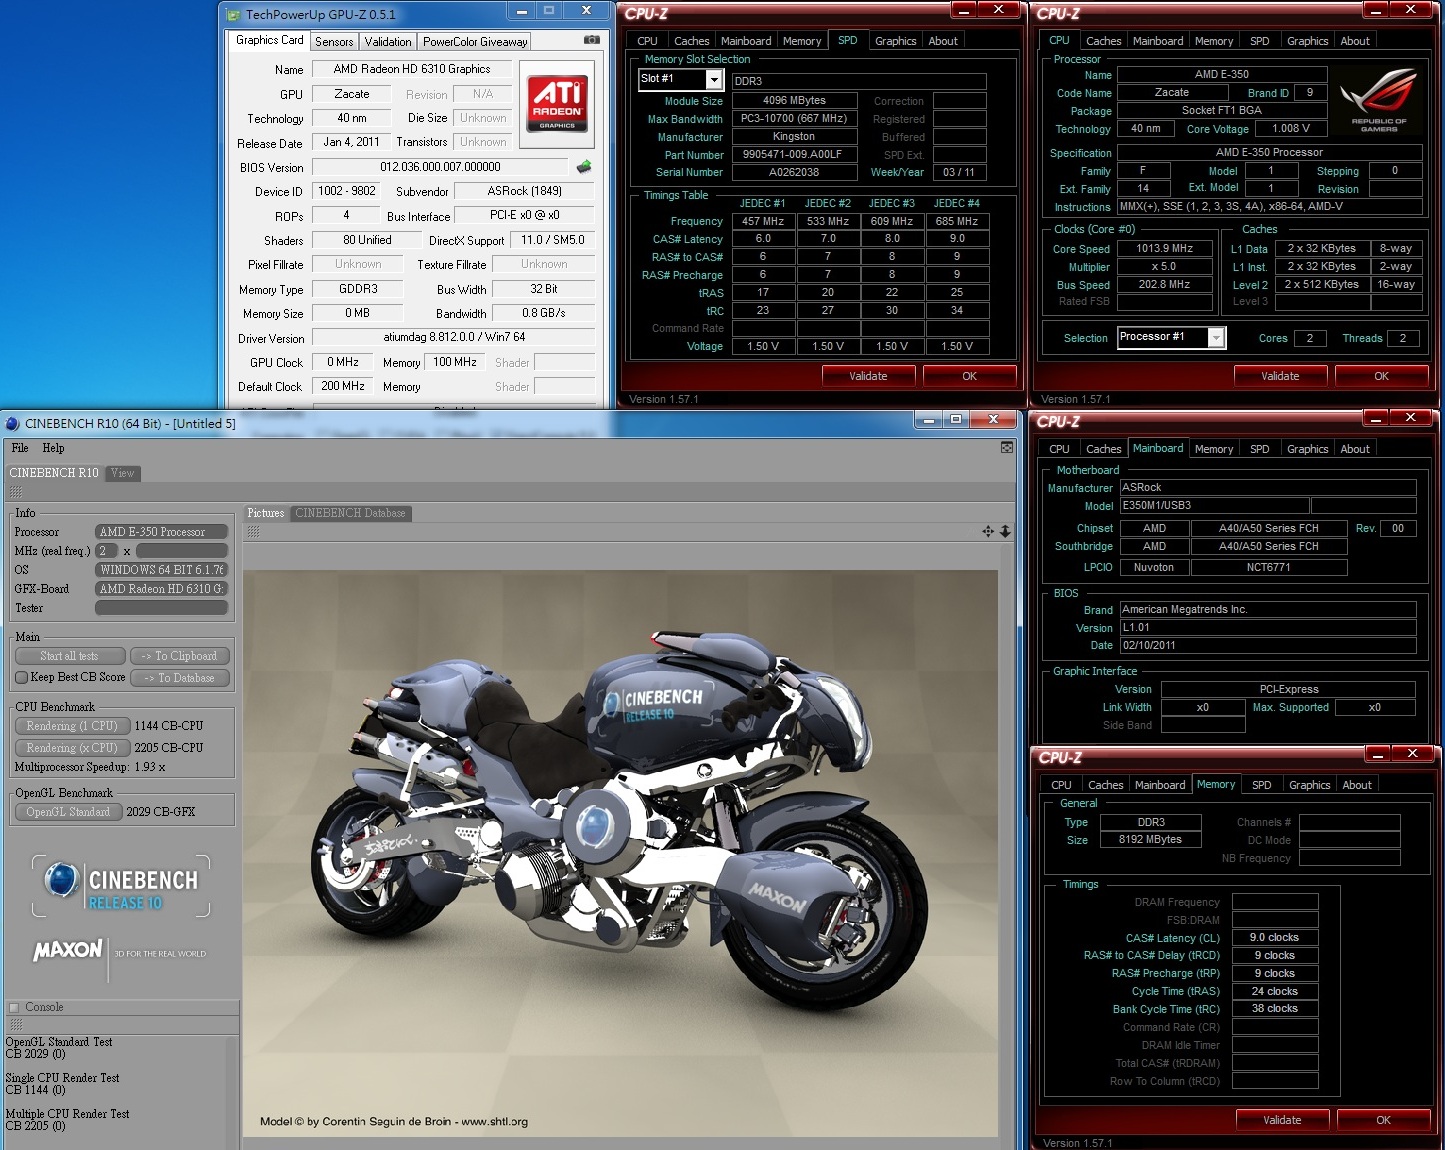Click the memory Size value 8192 MBytes
1445x1150 pixels.
coord(1150,840)
